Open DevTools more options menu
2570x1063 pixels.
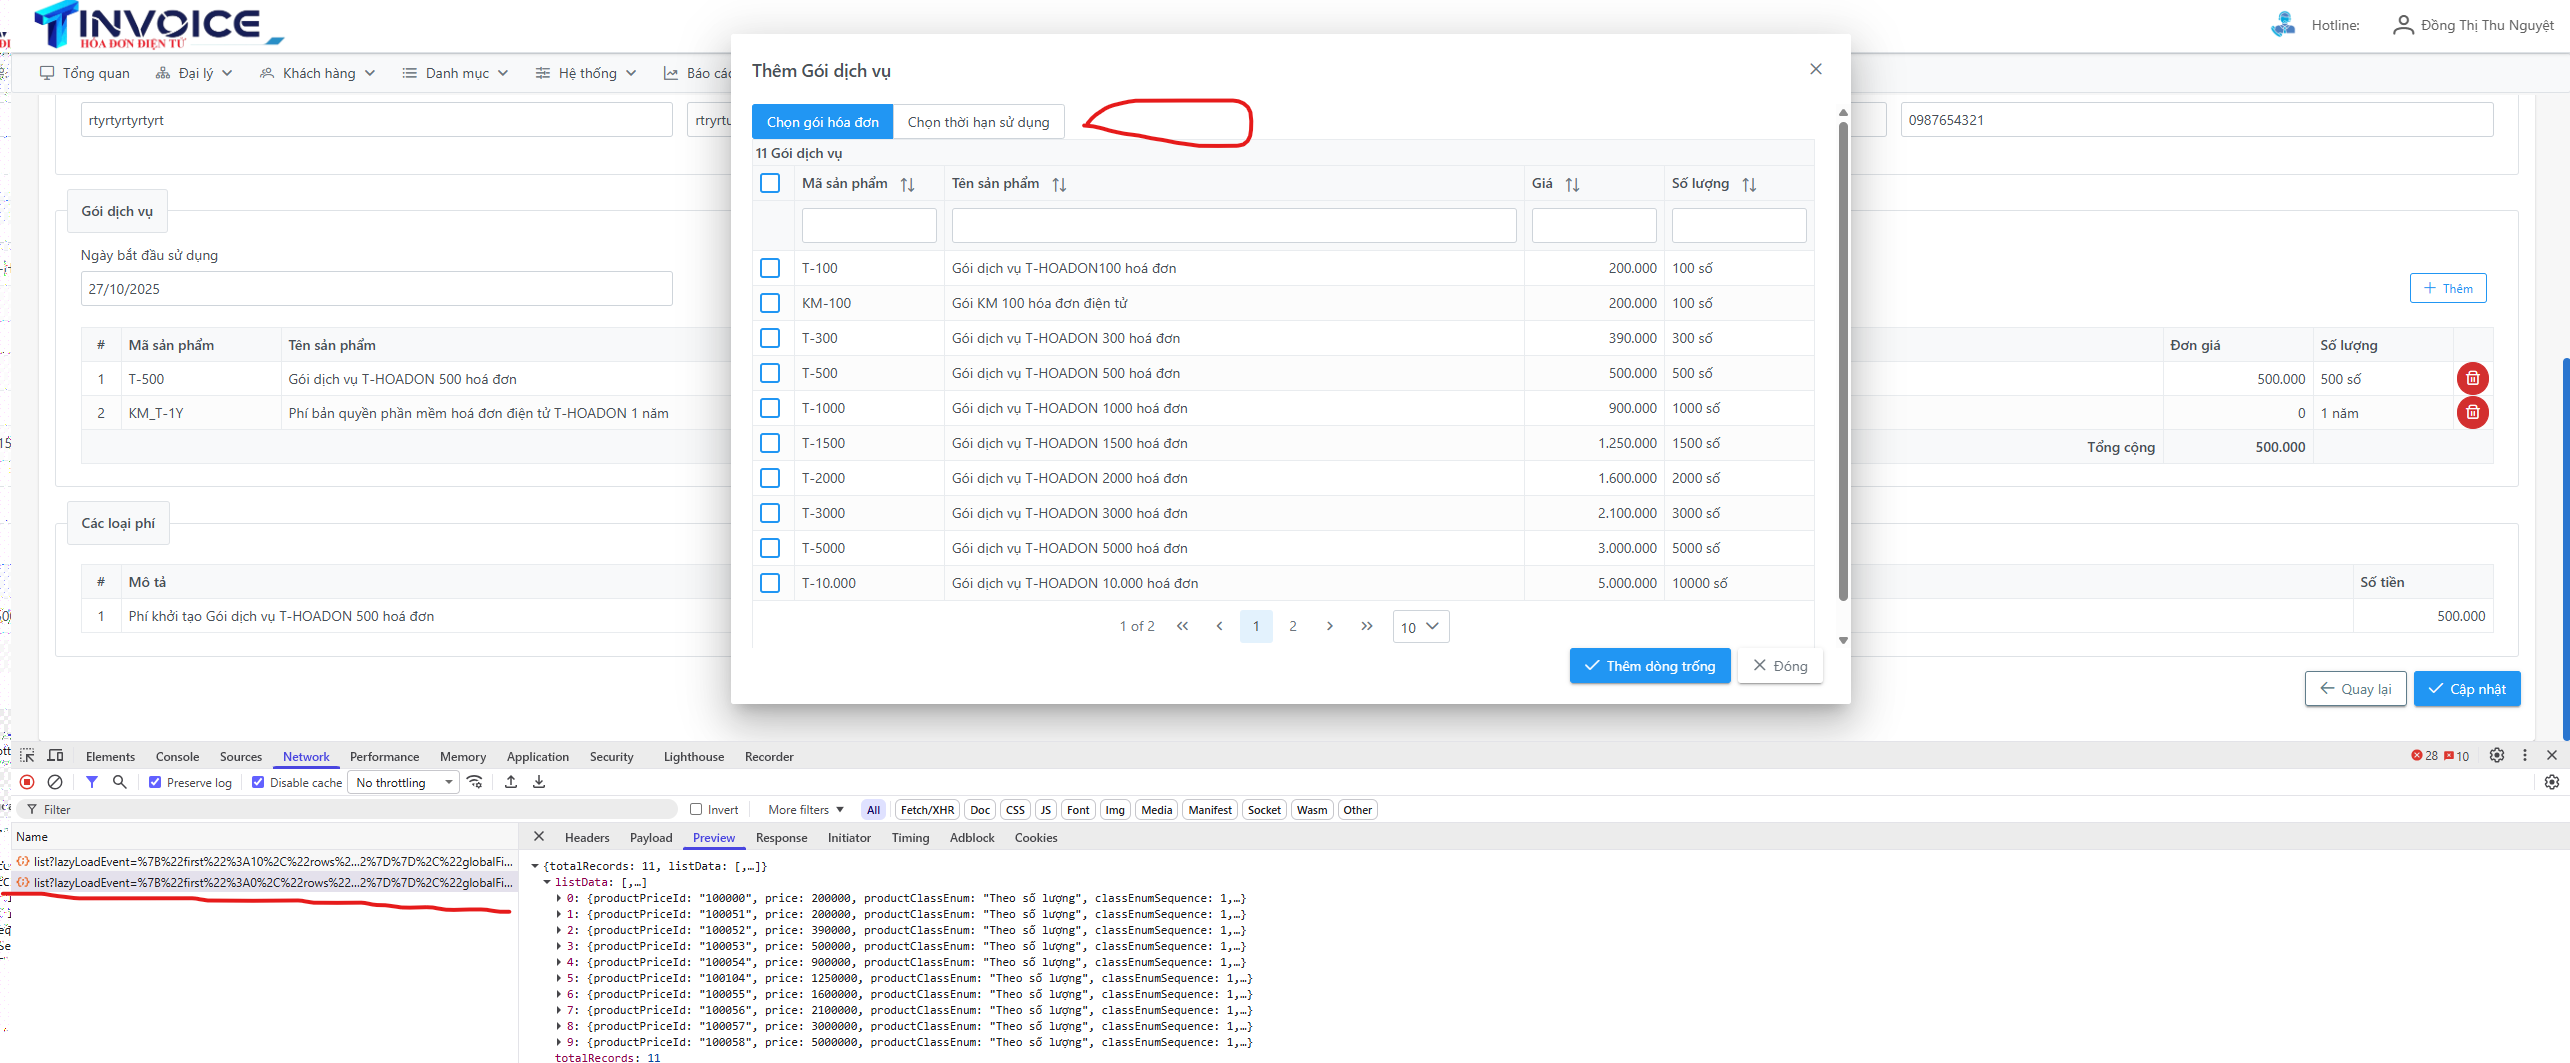click(2525, 755)
